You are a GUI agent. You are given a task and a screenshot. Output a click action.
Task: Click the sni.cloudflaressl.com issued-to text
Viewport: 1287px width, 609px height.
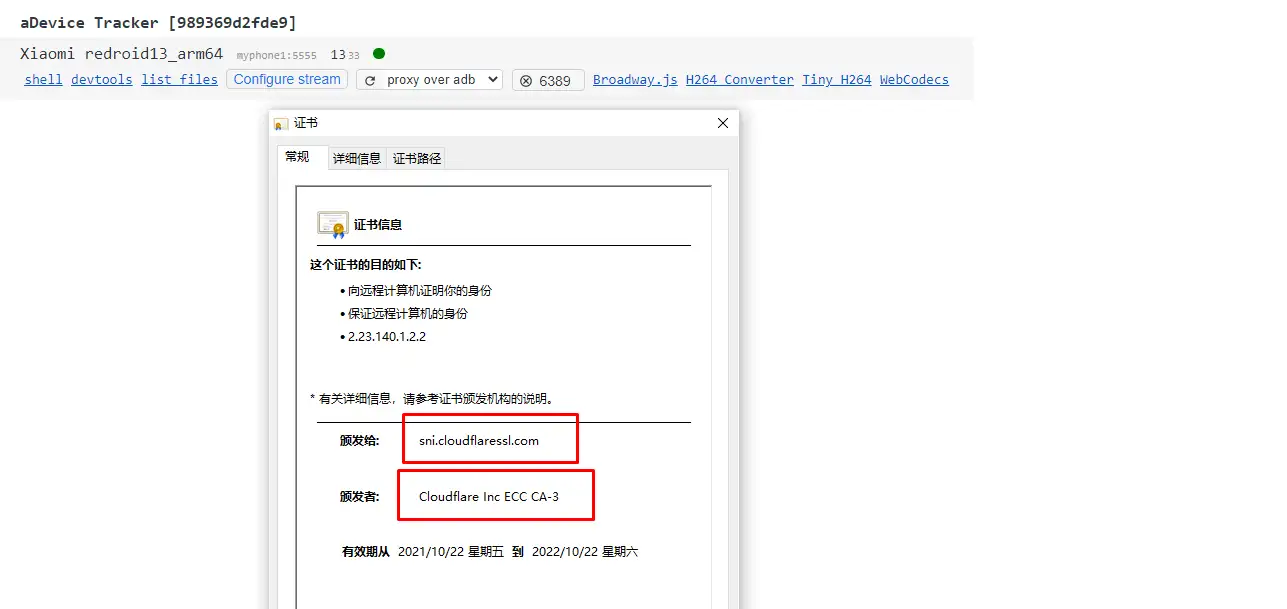pos(479,441)
